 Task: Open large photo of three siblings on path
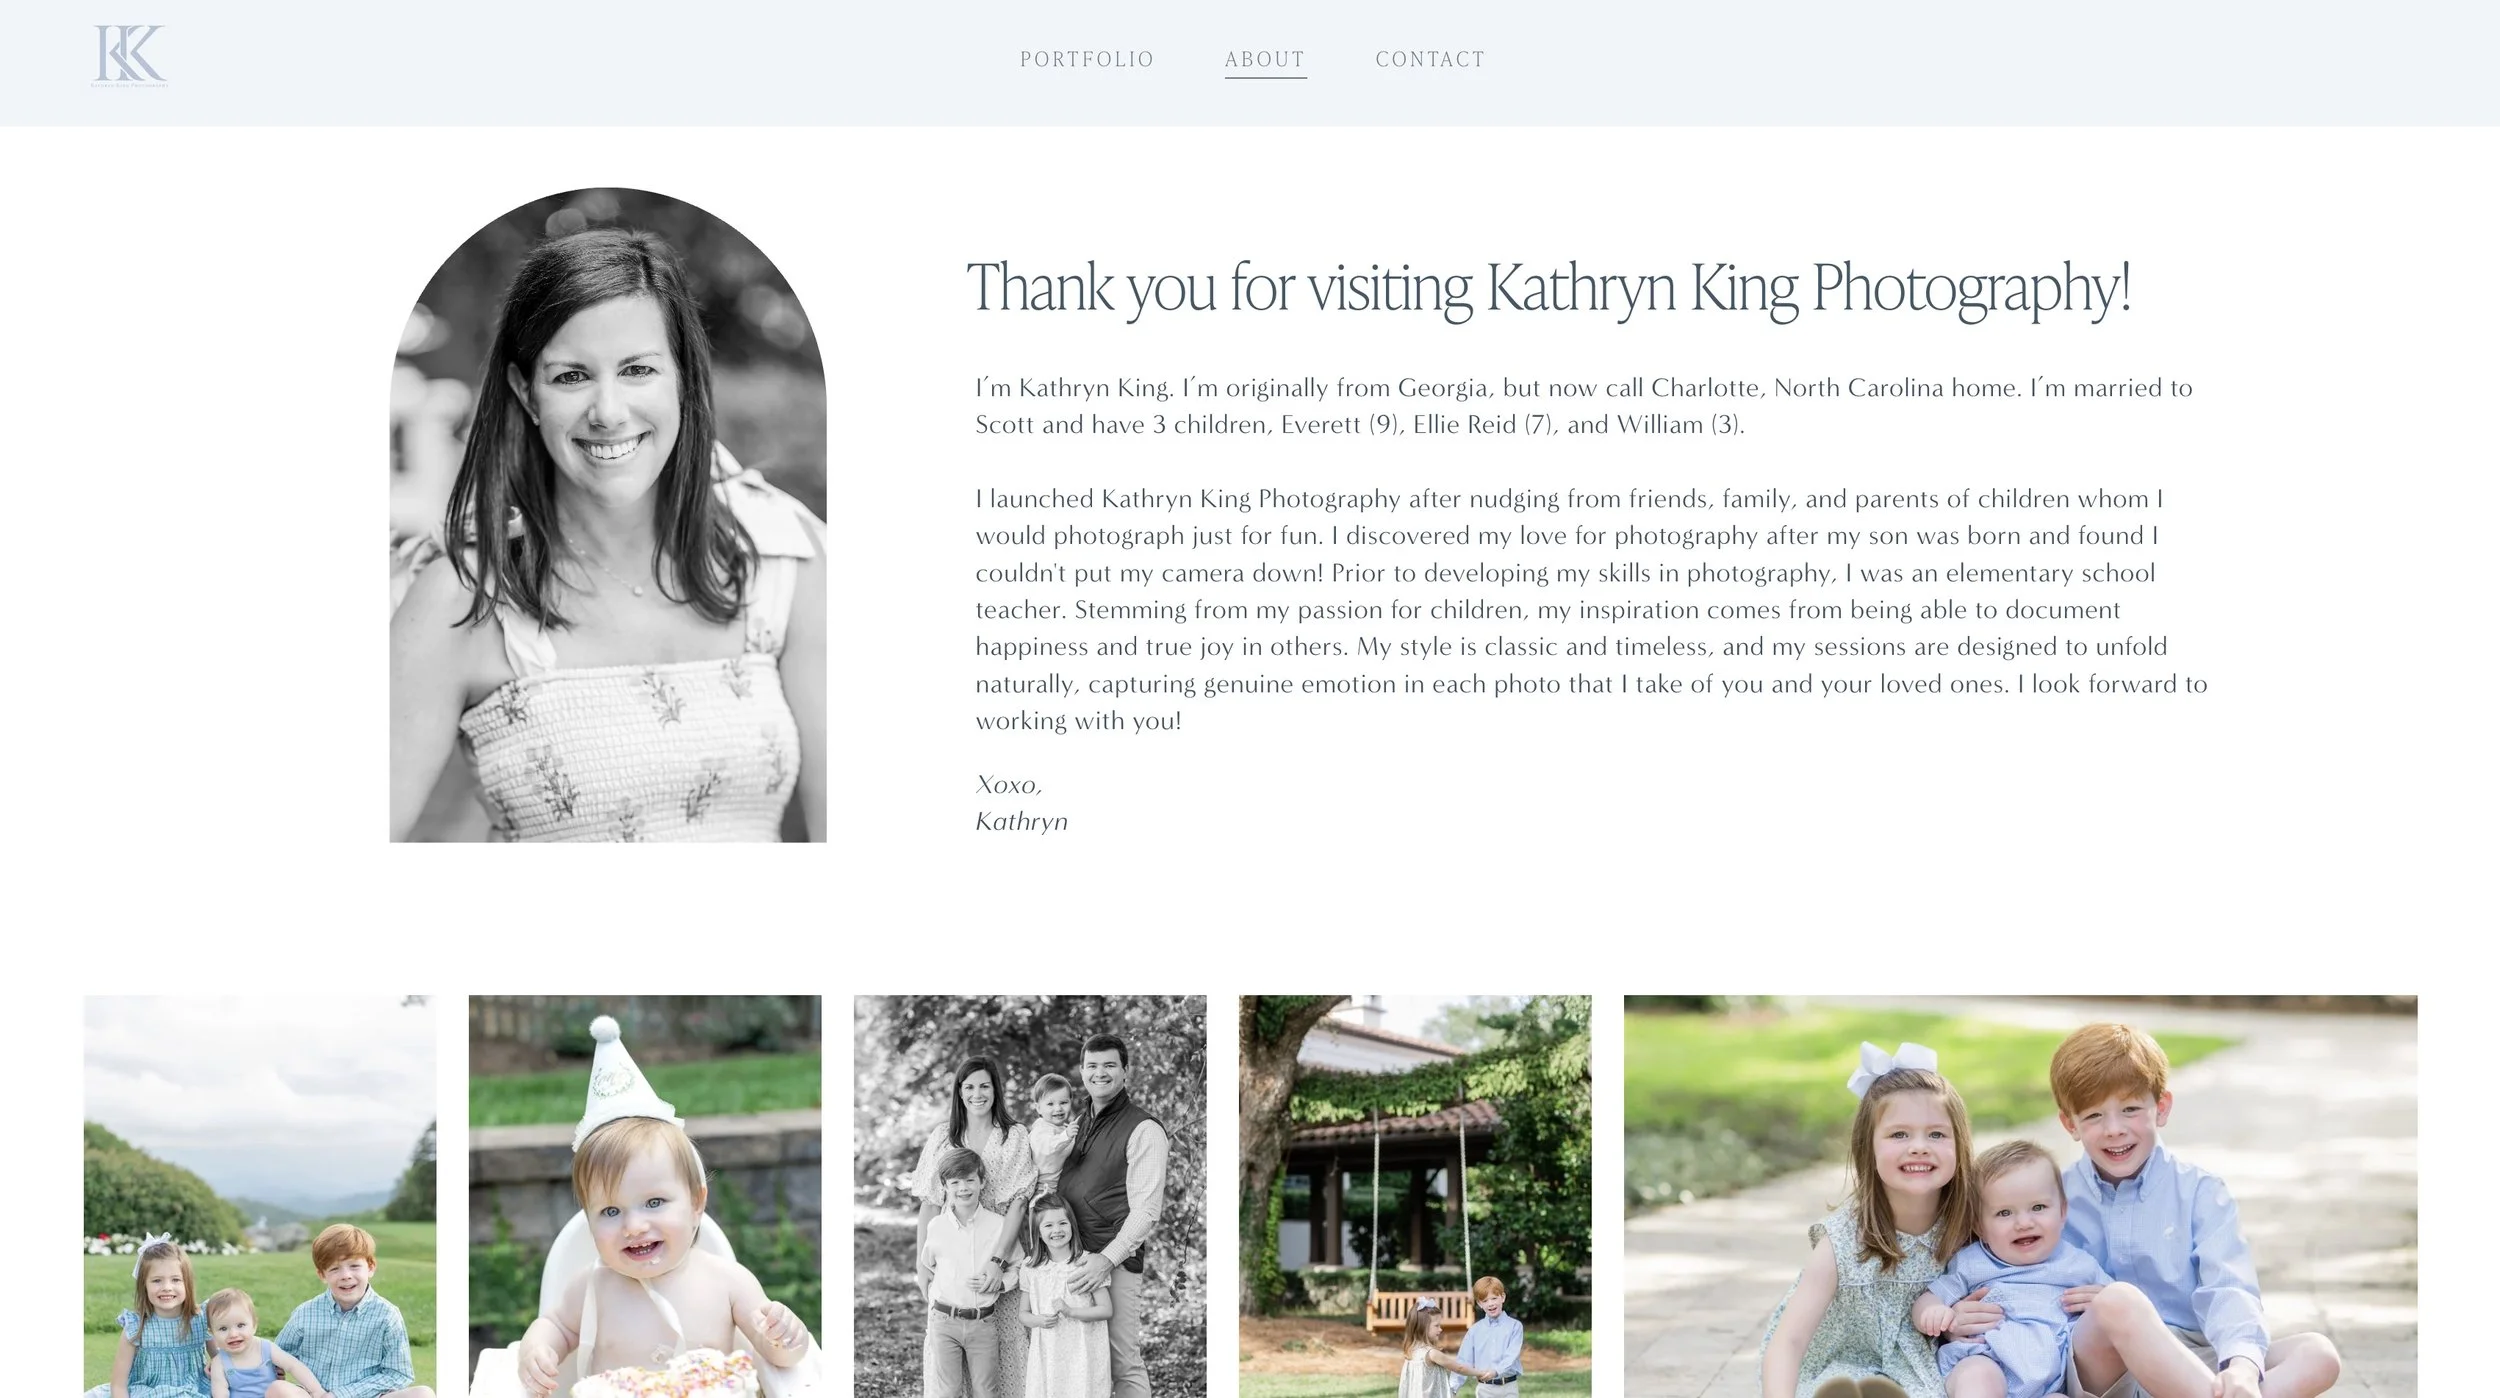[x=2020, y=1196]
